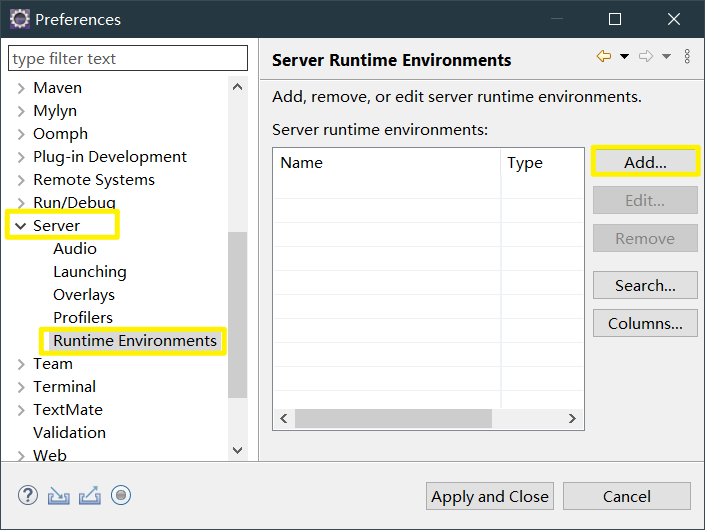Click the Import preferences icon
The height and width of the screenshot is (530, 705).
59,495
